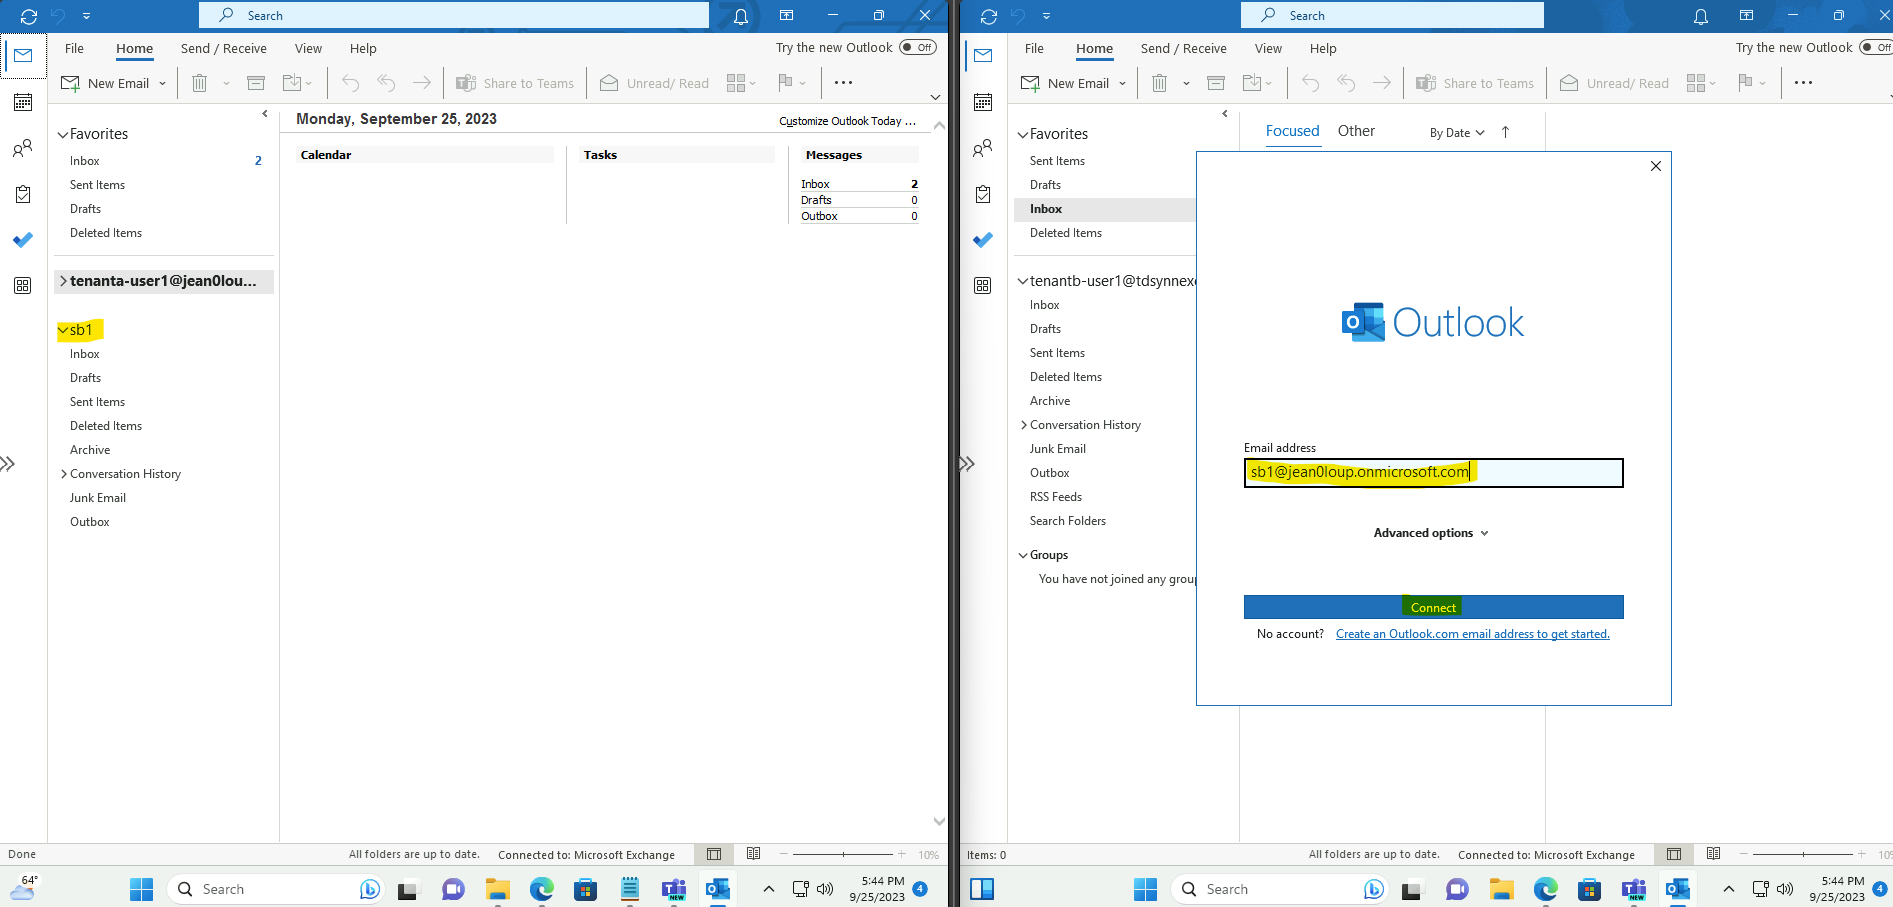Screen dimensions: 1893x907
Task: Click Email address input field in dialog
Action: click(1433, 473)
